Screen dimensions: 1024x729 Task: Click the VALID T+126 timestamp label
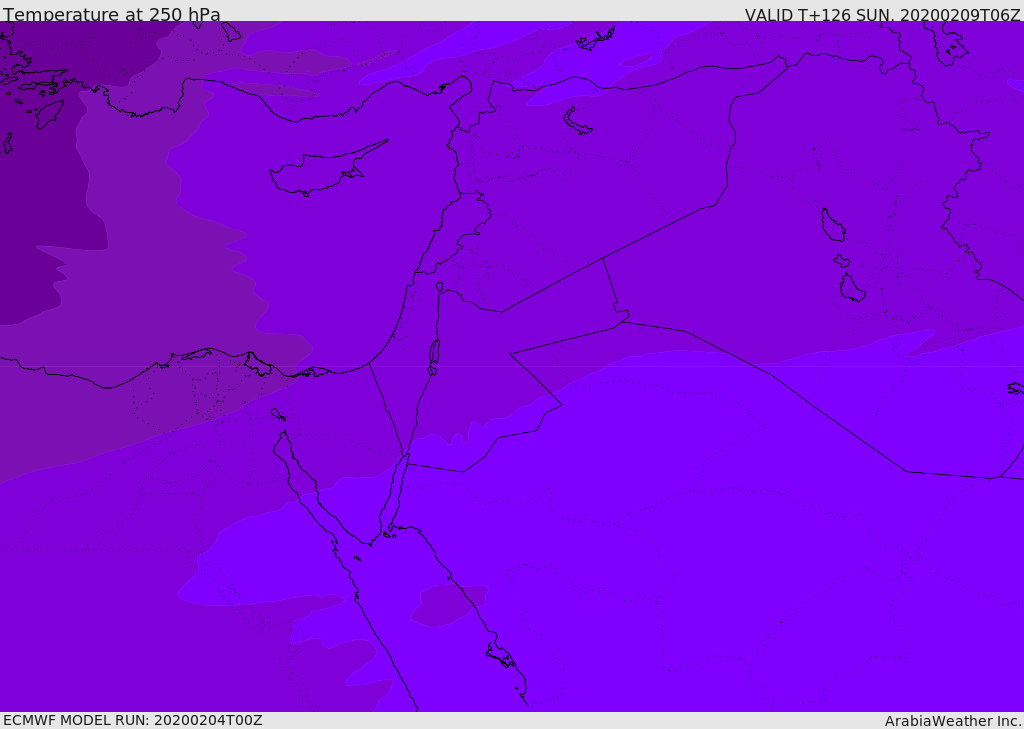(x=882, y=14)
